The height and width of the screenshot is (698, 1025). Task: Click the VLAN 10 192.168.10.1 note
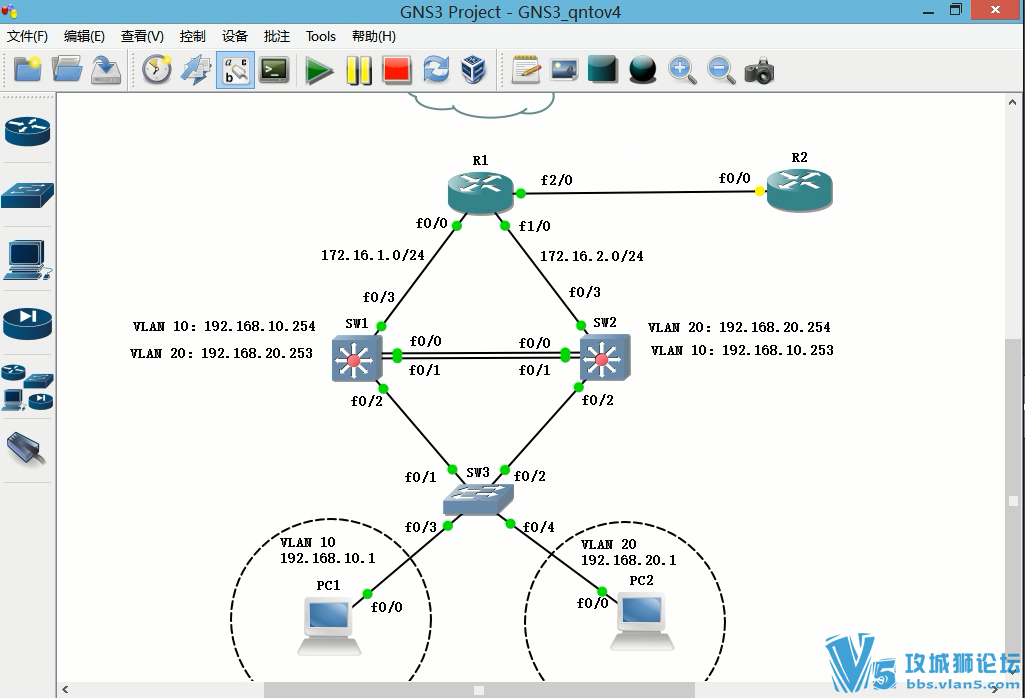(328, 550)
